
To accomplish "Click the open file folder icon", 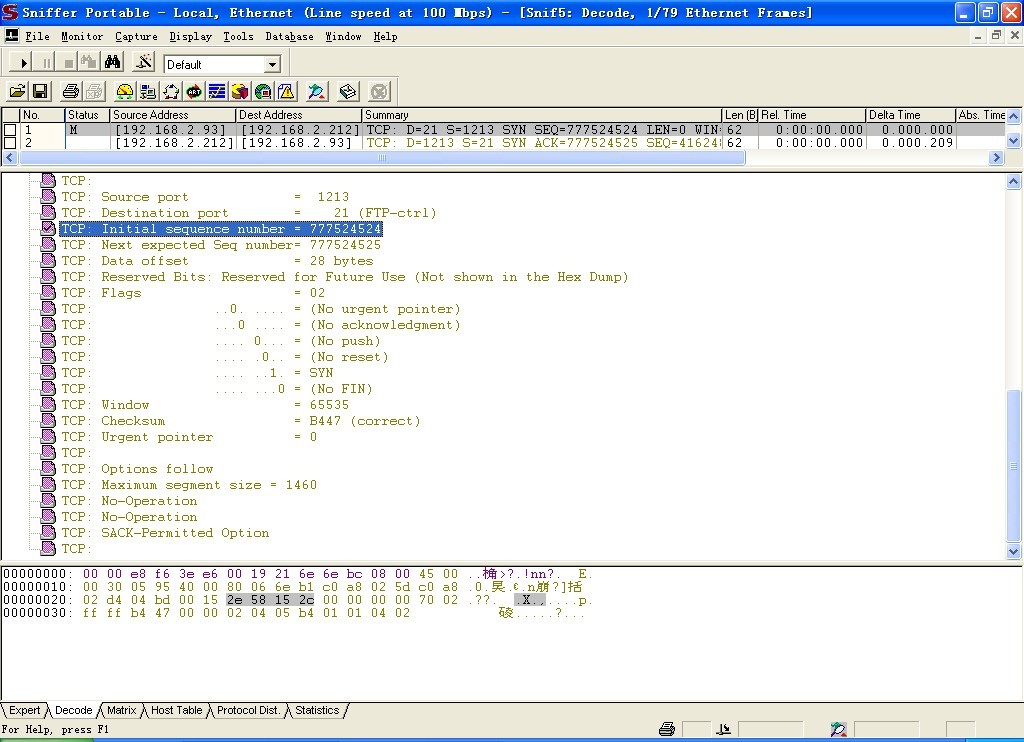I will [17, 91].
